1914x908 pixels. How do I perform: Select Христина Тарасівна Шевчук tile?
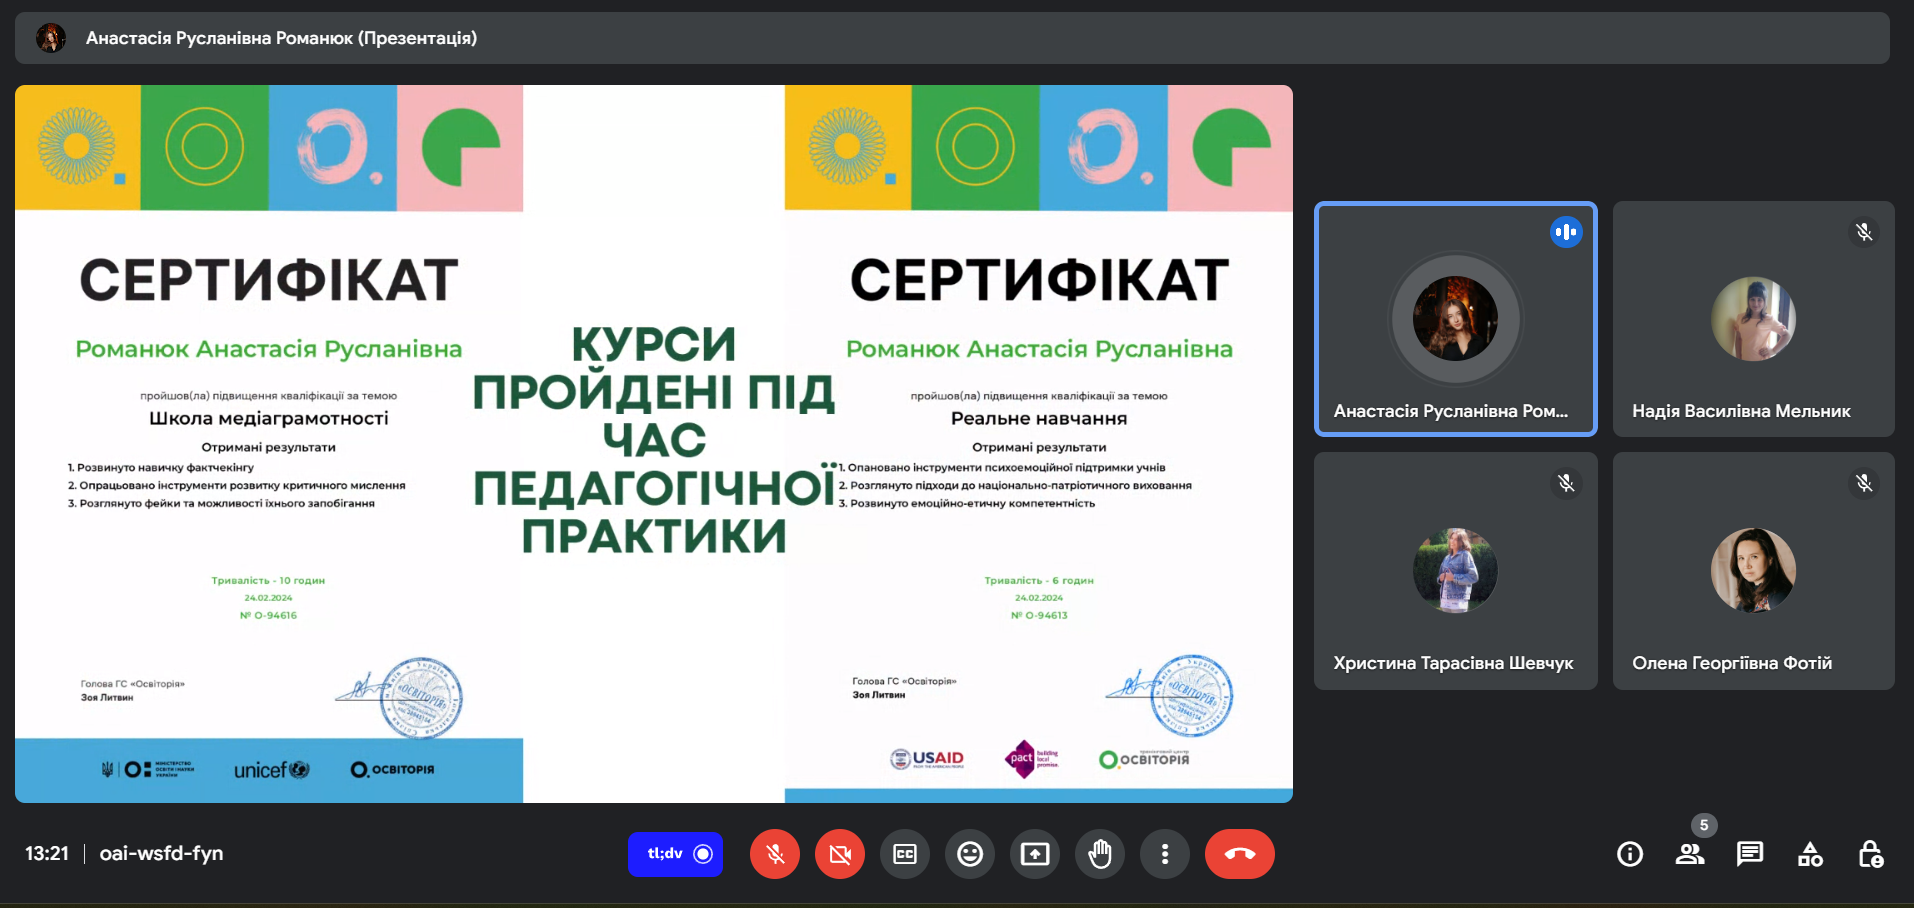pyautogui.click(x=1455, y=570)
